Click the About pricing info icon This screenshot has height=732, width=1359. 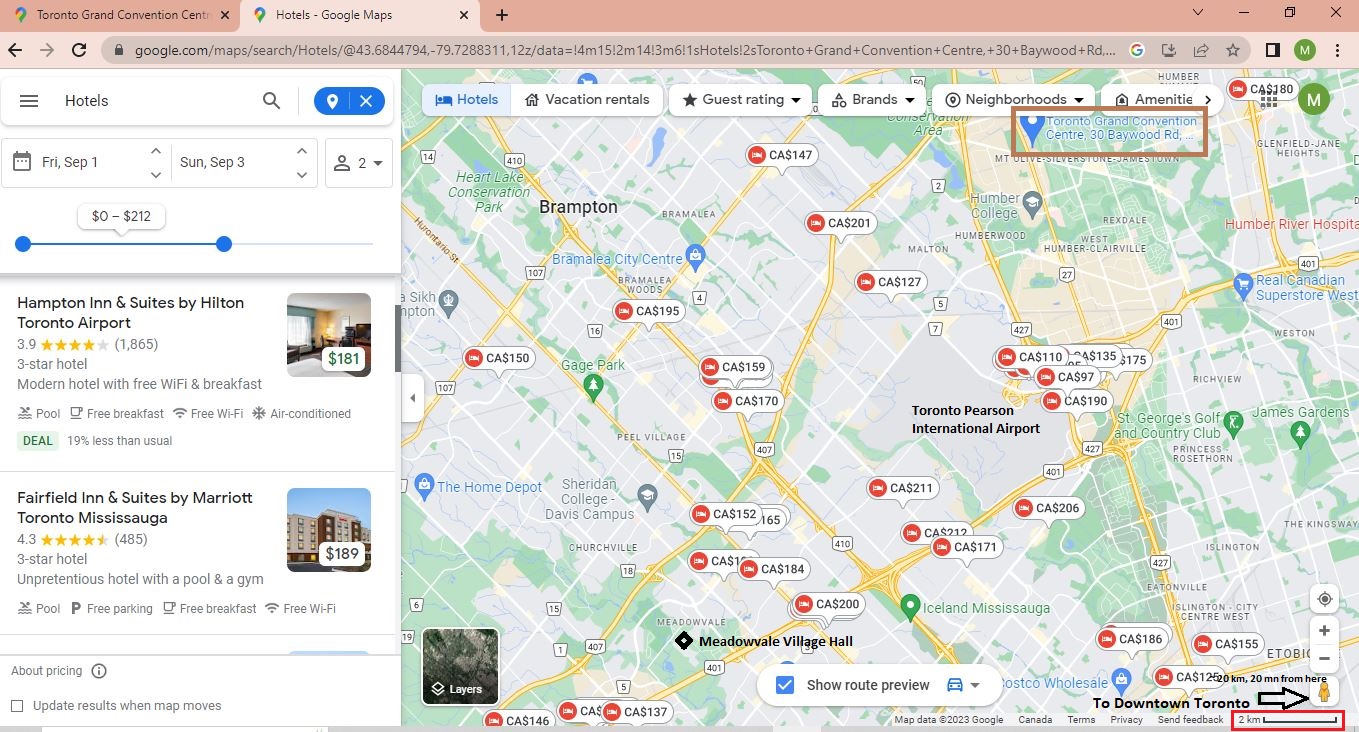point(99,671)
